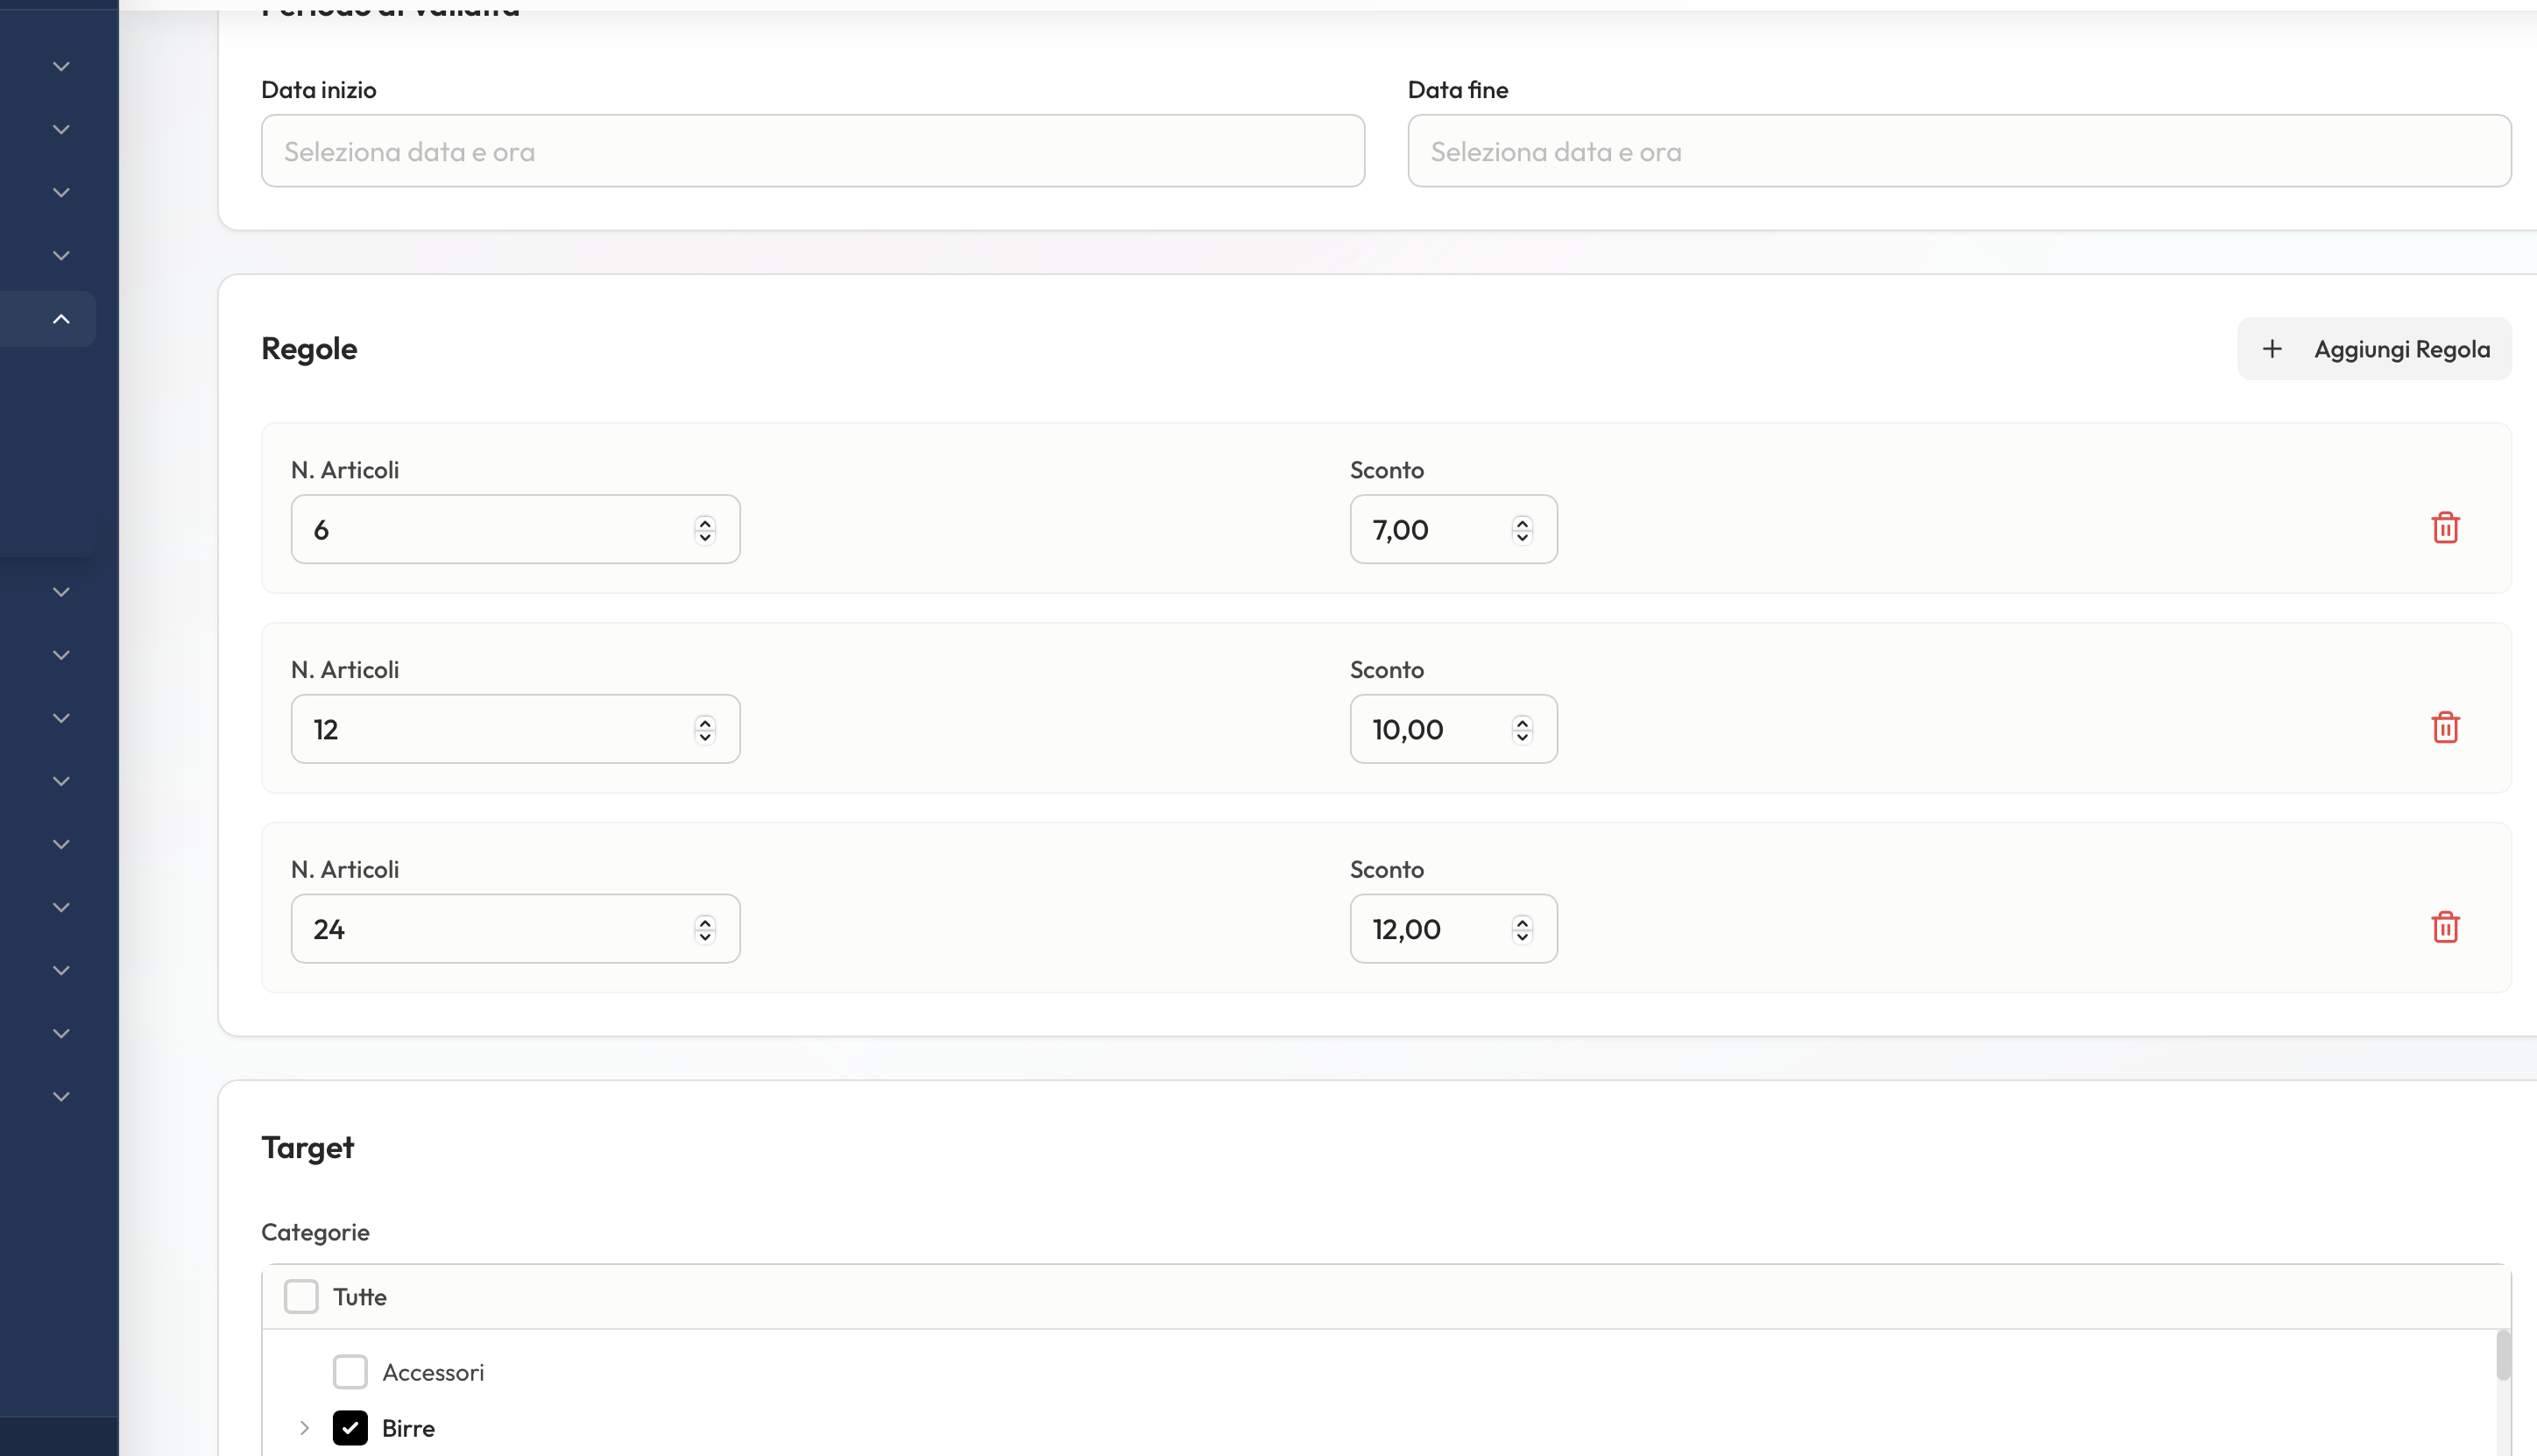
Task: Click the Data fine label
Action: click(1458, 90)
